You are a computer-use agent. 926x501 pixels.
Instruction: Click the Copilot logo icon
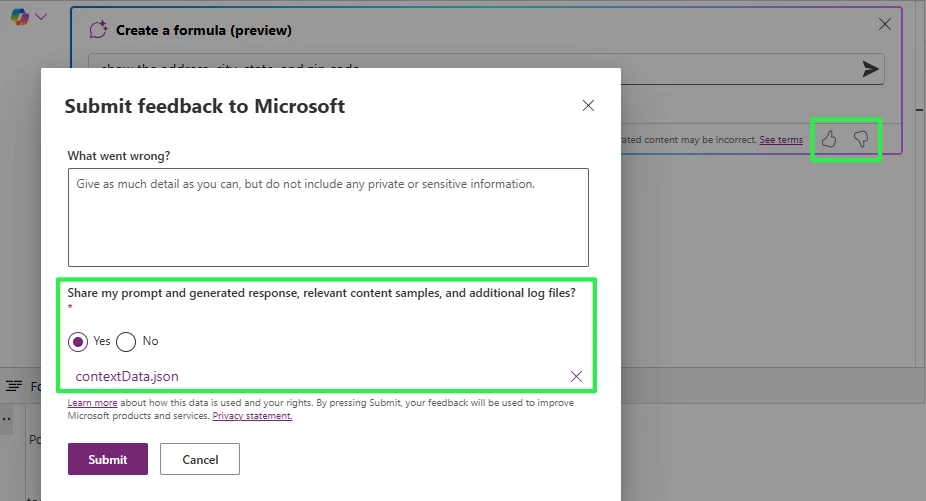(19, 17)
